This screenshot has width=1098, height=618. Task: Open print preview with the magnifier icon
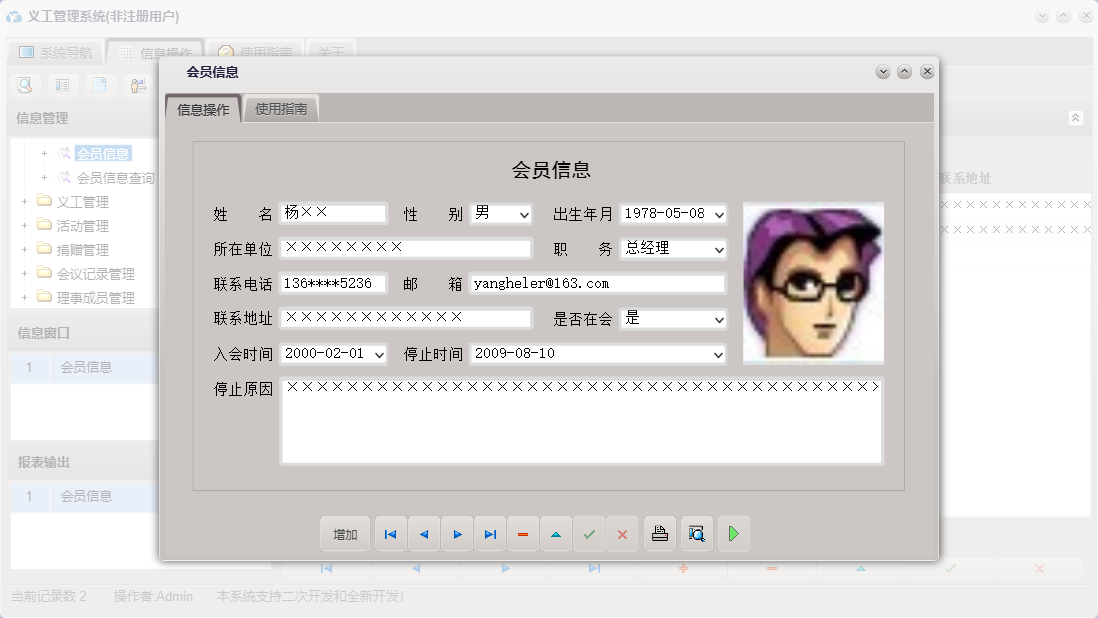(696, 533)
